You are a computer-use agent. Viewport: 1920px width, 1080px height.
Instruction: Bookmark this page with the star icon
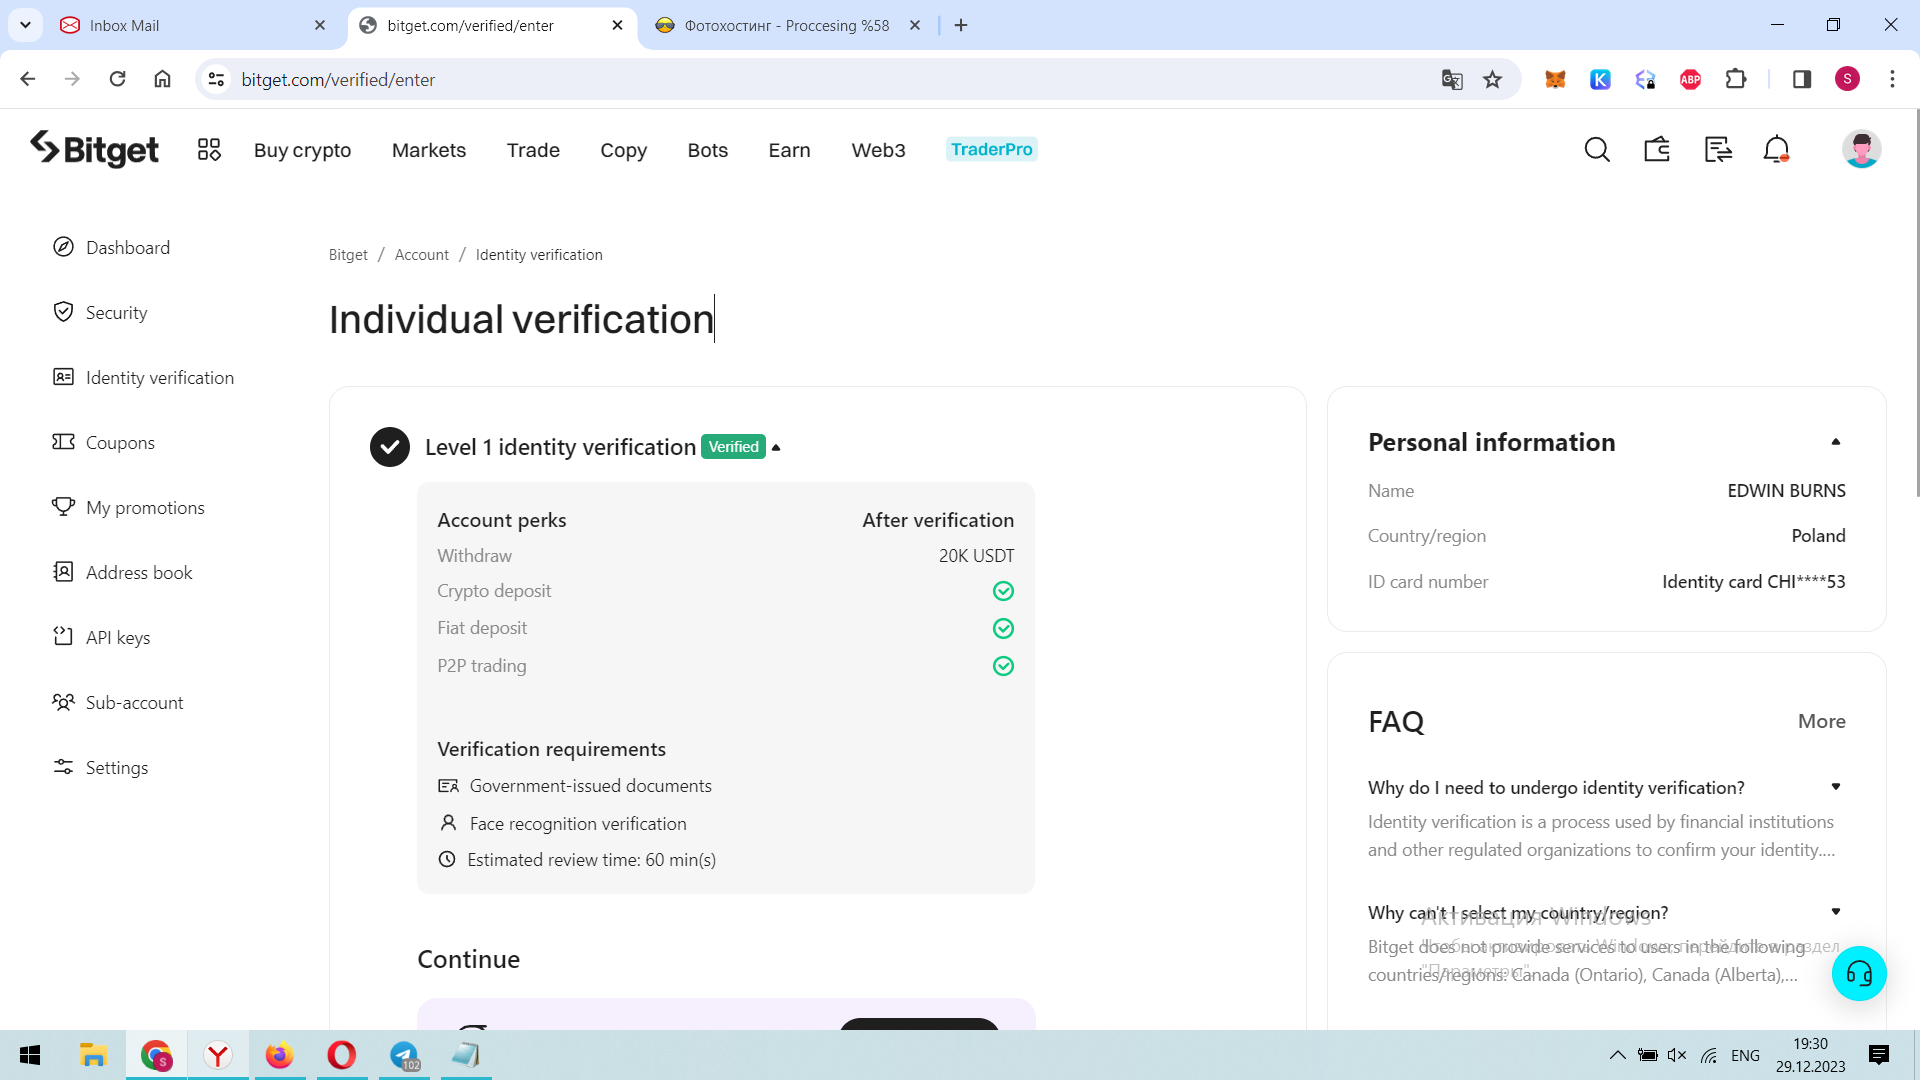[x=1492, y=80]
